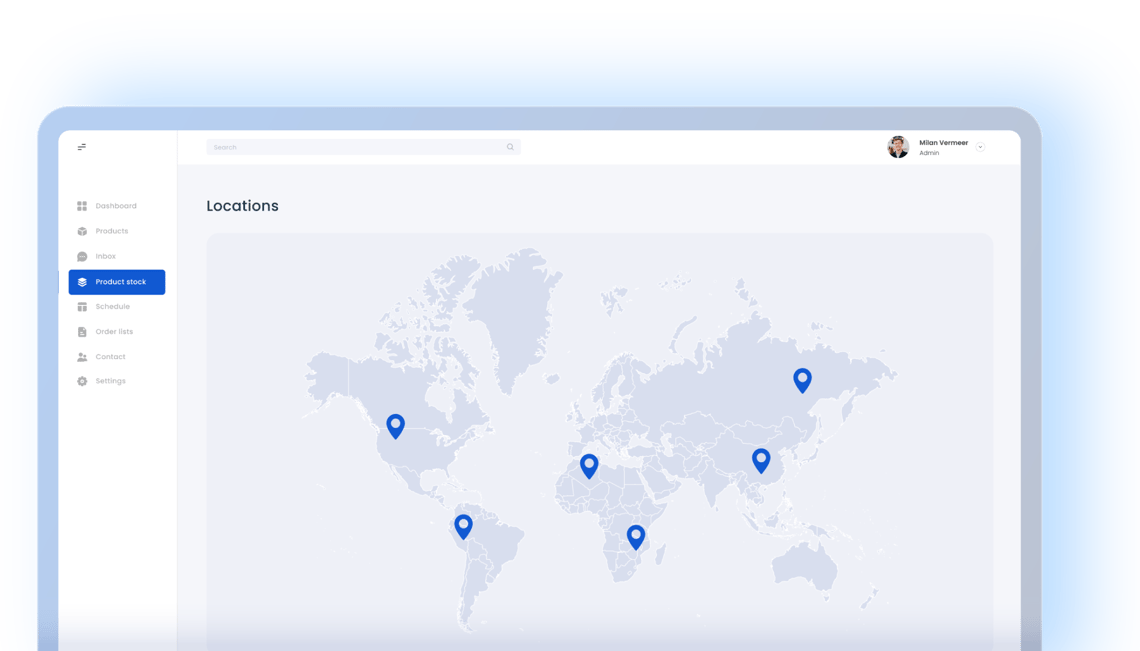Open the Schedule calendar icon
Viewport: 1140px width, 651px height.
(82, 306)
